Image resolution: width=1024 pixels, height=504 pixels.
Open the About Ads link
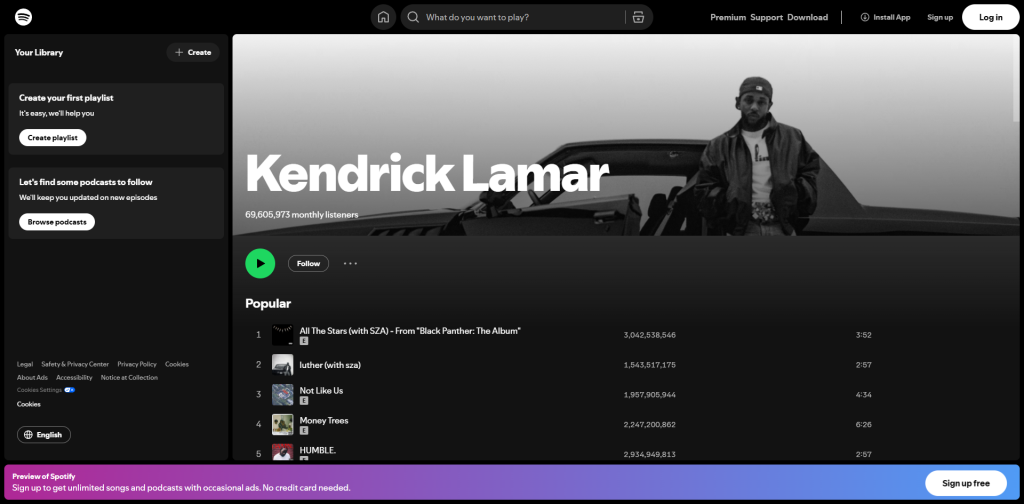tap(32, 377)
